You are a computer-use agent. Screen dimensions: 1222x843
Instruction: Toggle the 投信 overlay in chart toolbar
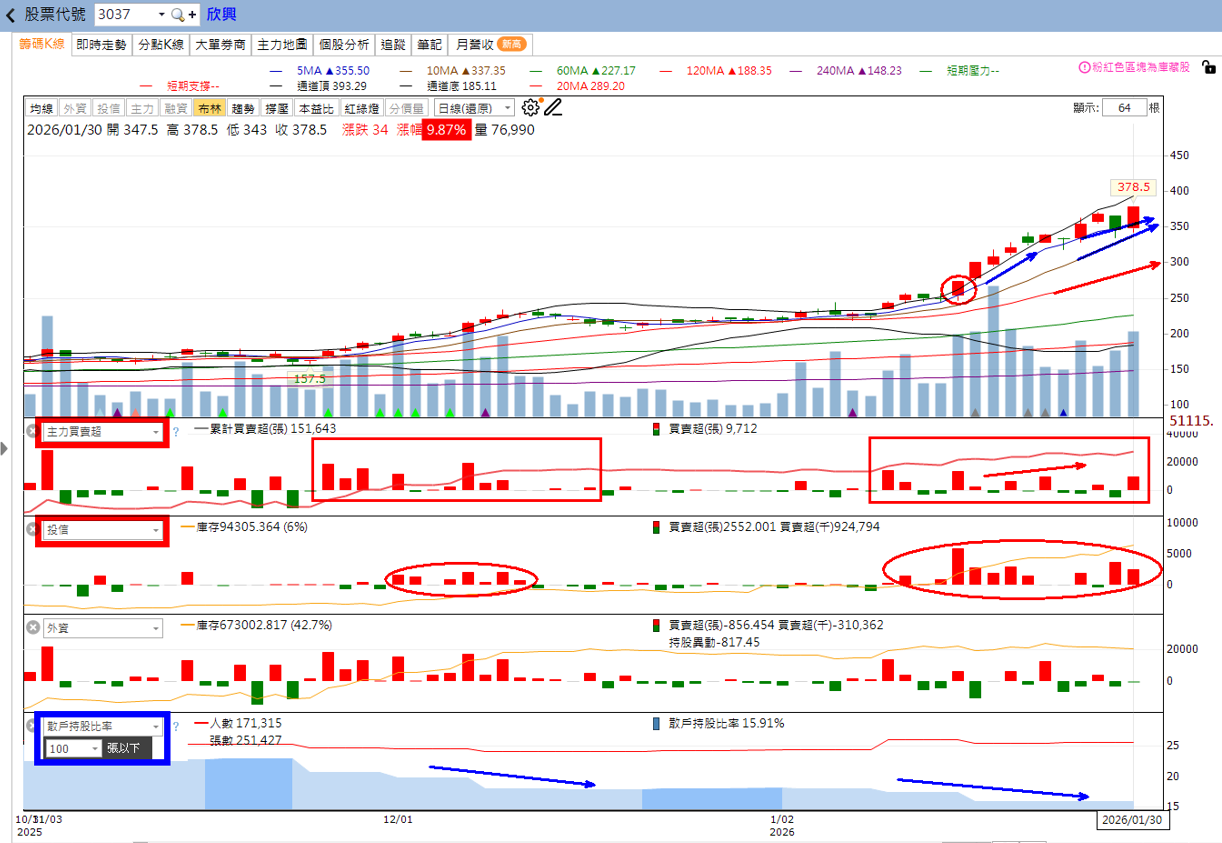click(109, 108)
